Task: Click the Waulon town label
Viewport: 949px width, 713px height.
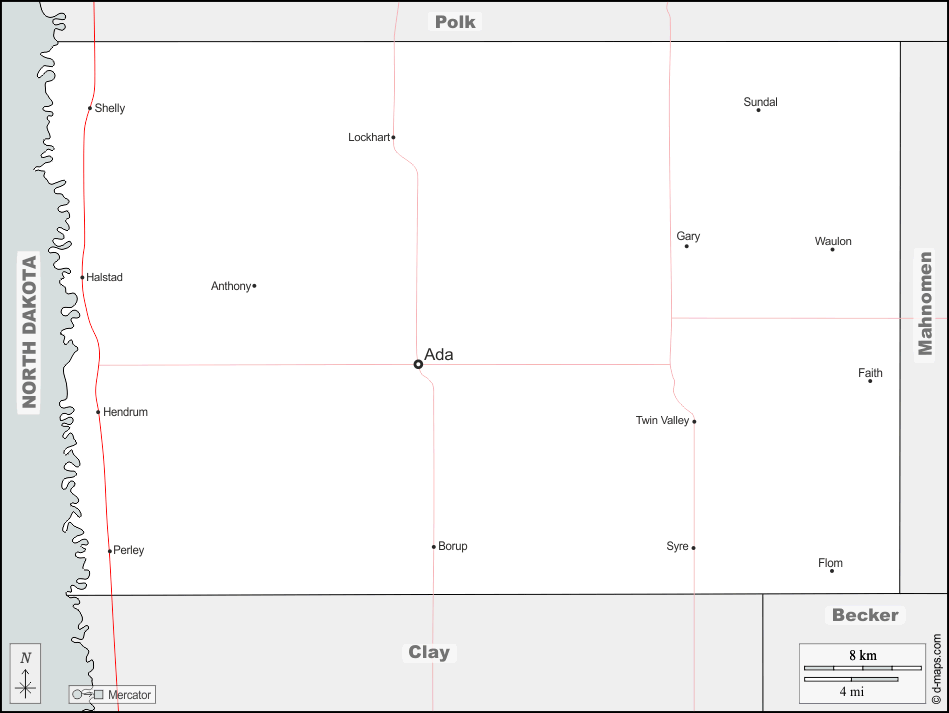Action: (x=833, y=241)
